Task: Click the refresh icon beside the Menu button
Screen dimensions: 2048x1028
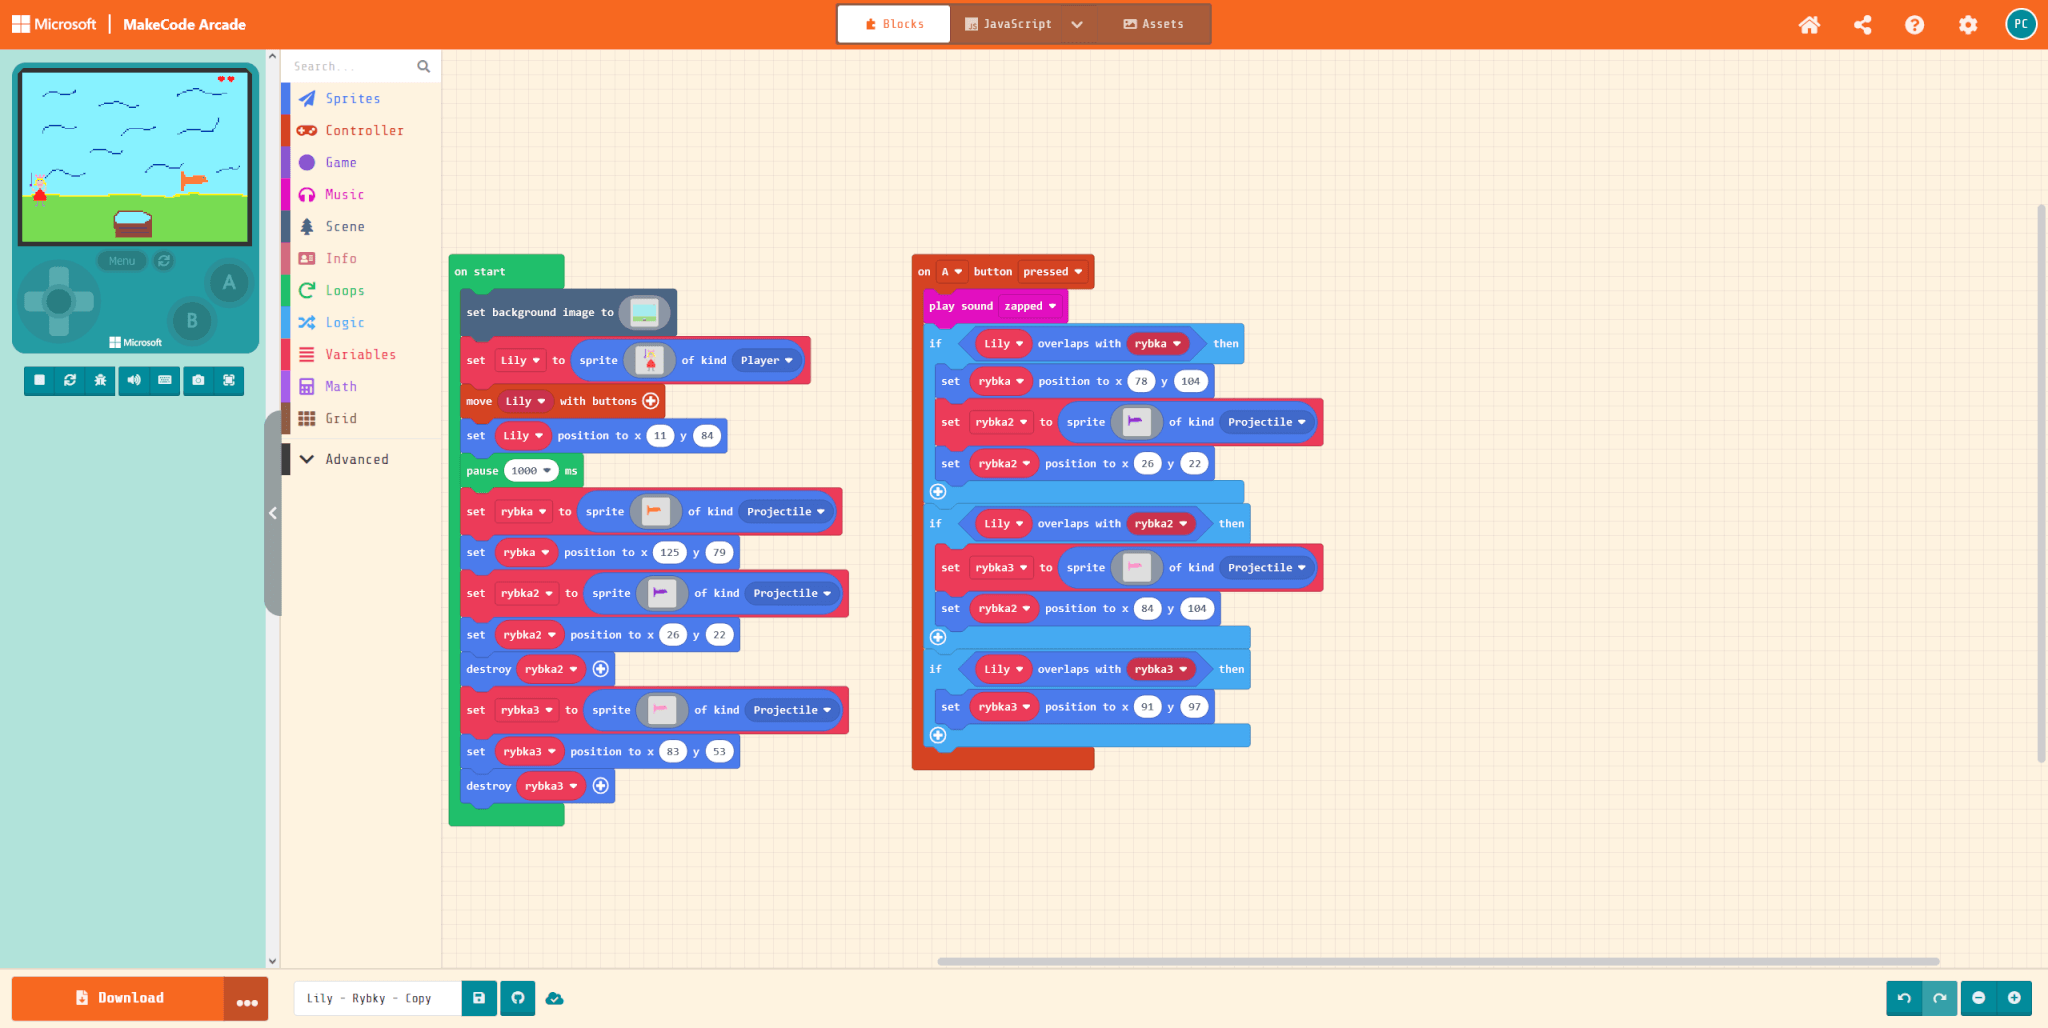Action: [x=164, y=261]
